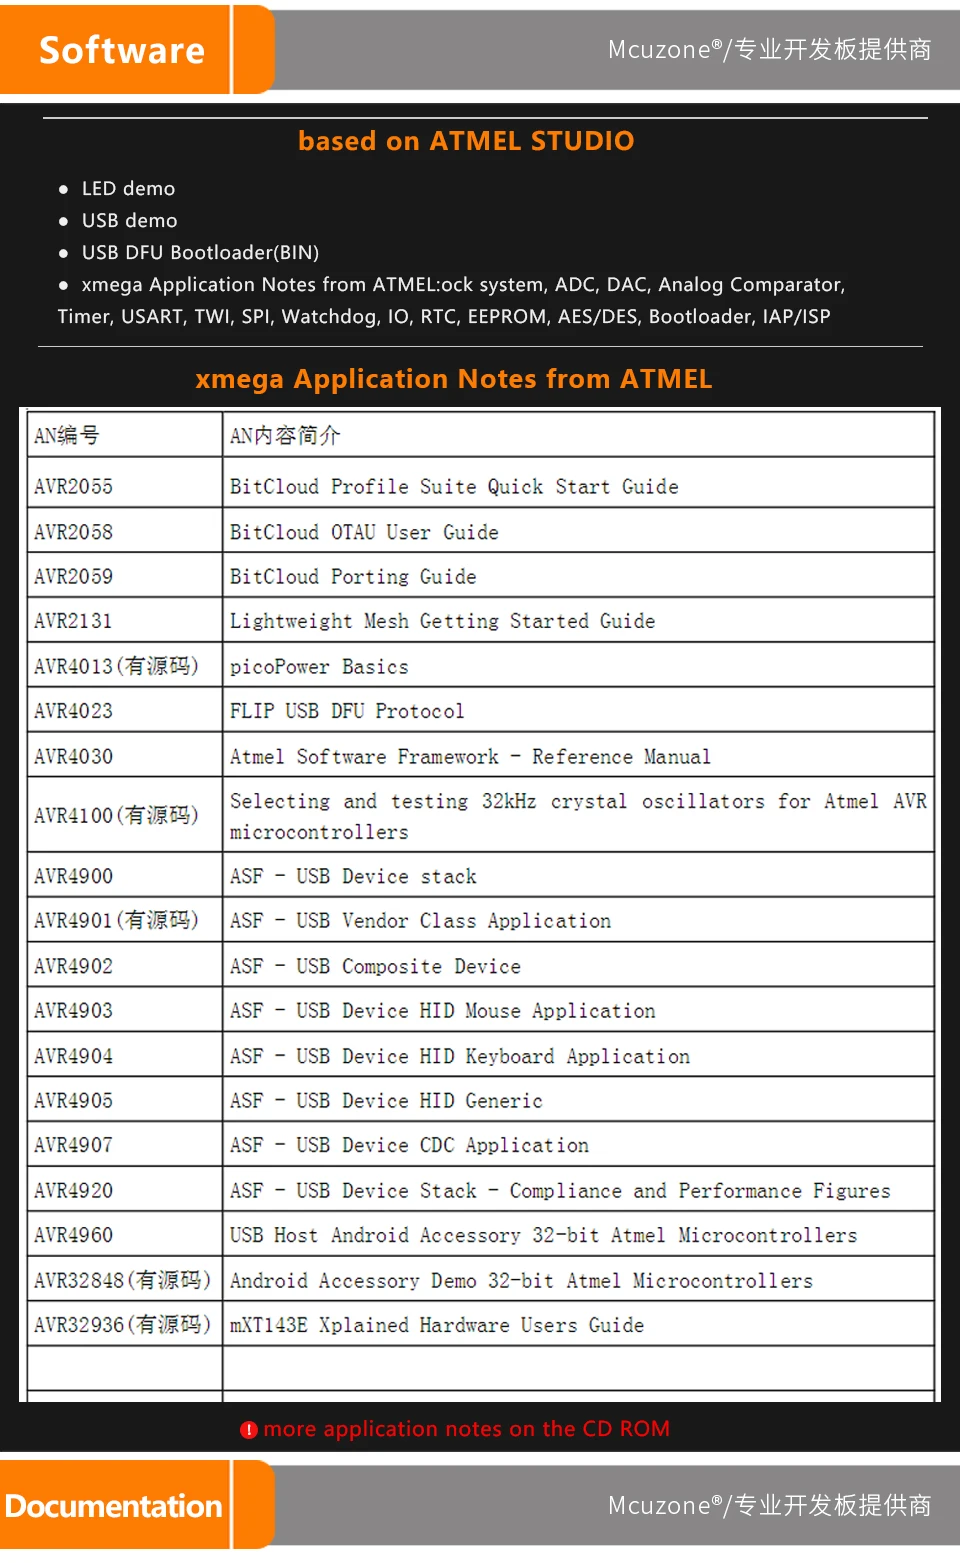The image size is (960, 1563).
Task: Select 'USB DFU Bootloader(BIN)' bullet item
Action: click(200, 252)
